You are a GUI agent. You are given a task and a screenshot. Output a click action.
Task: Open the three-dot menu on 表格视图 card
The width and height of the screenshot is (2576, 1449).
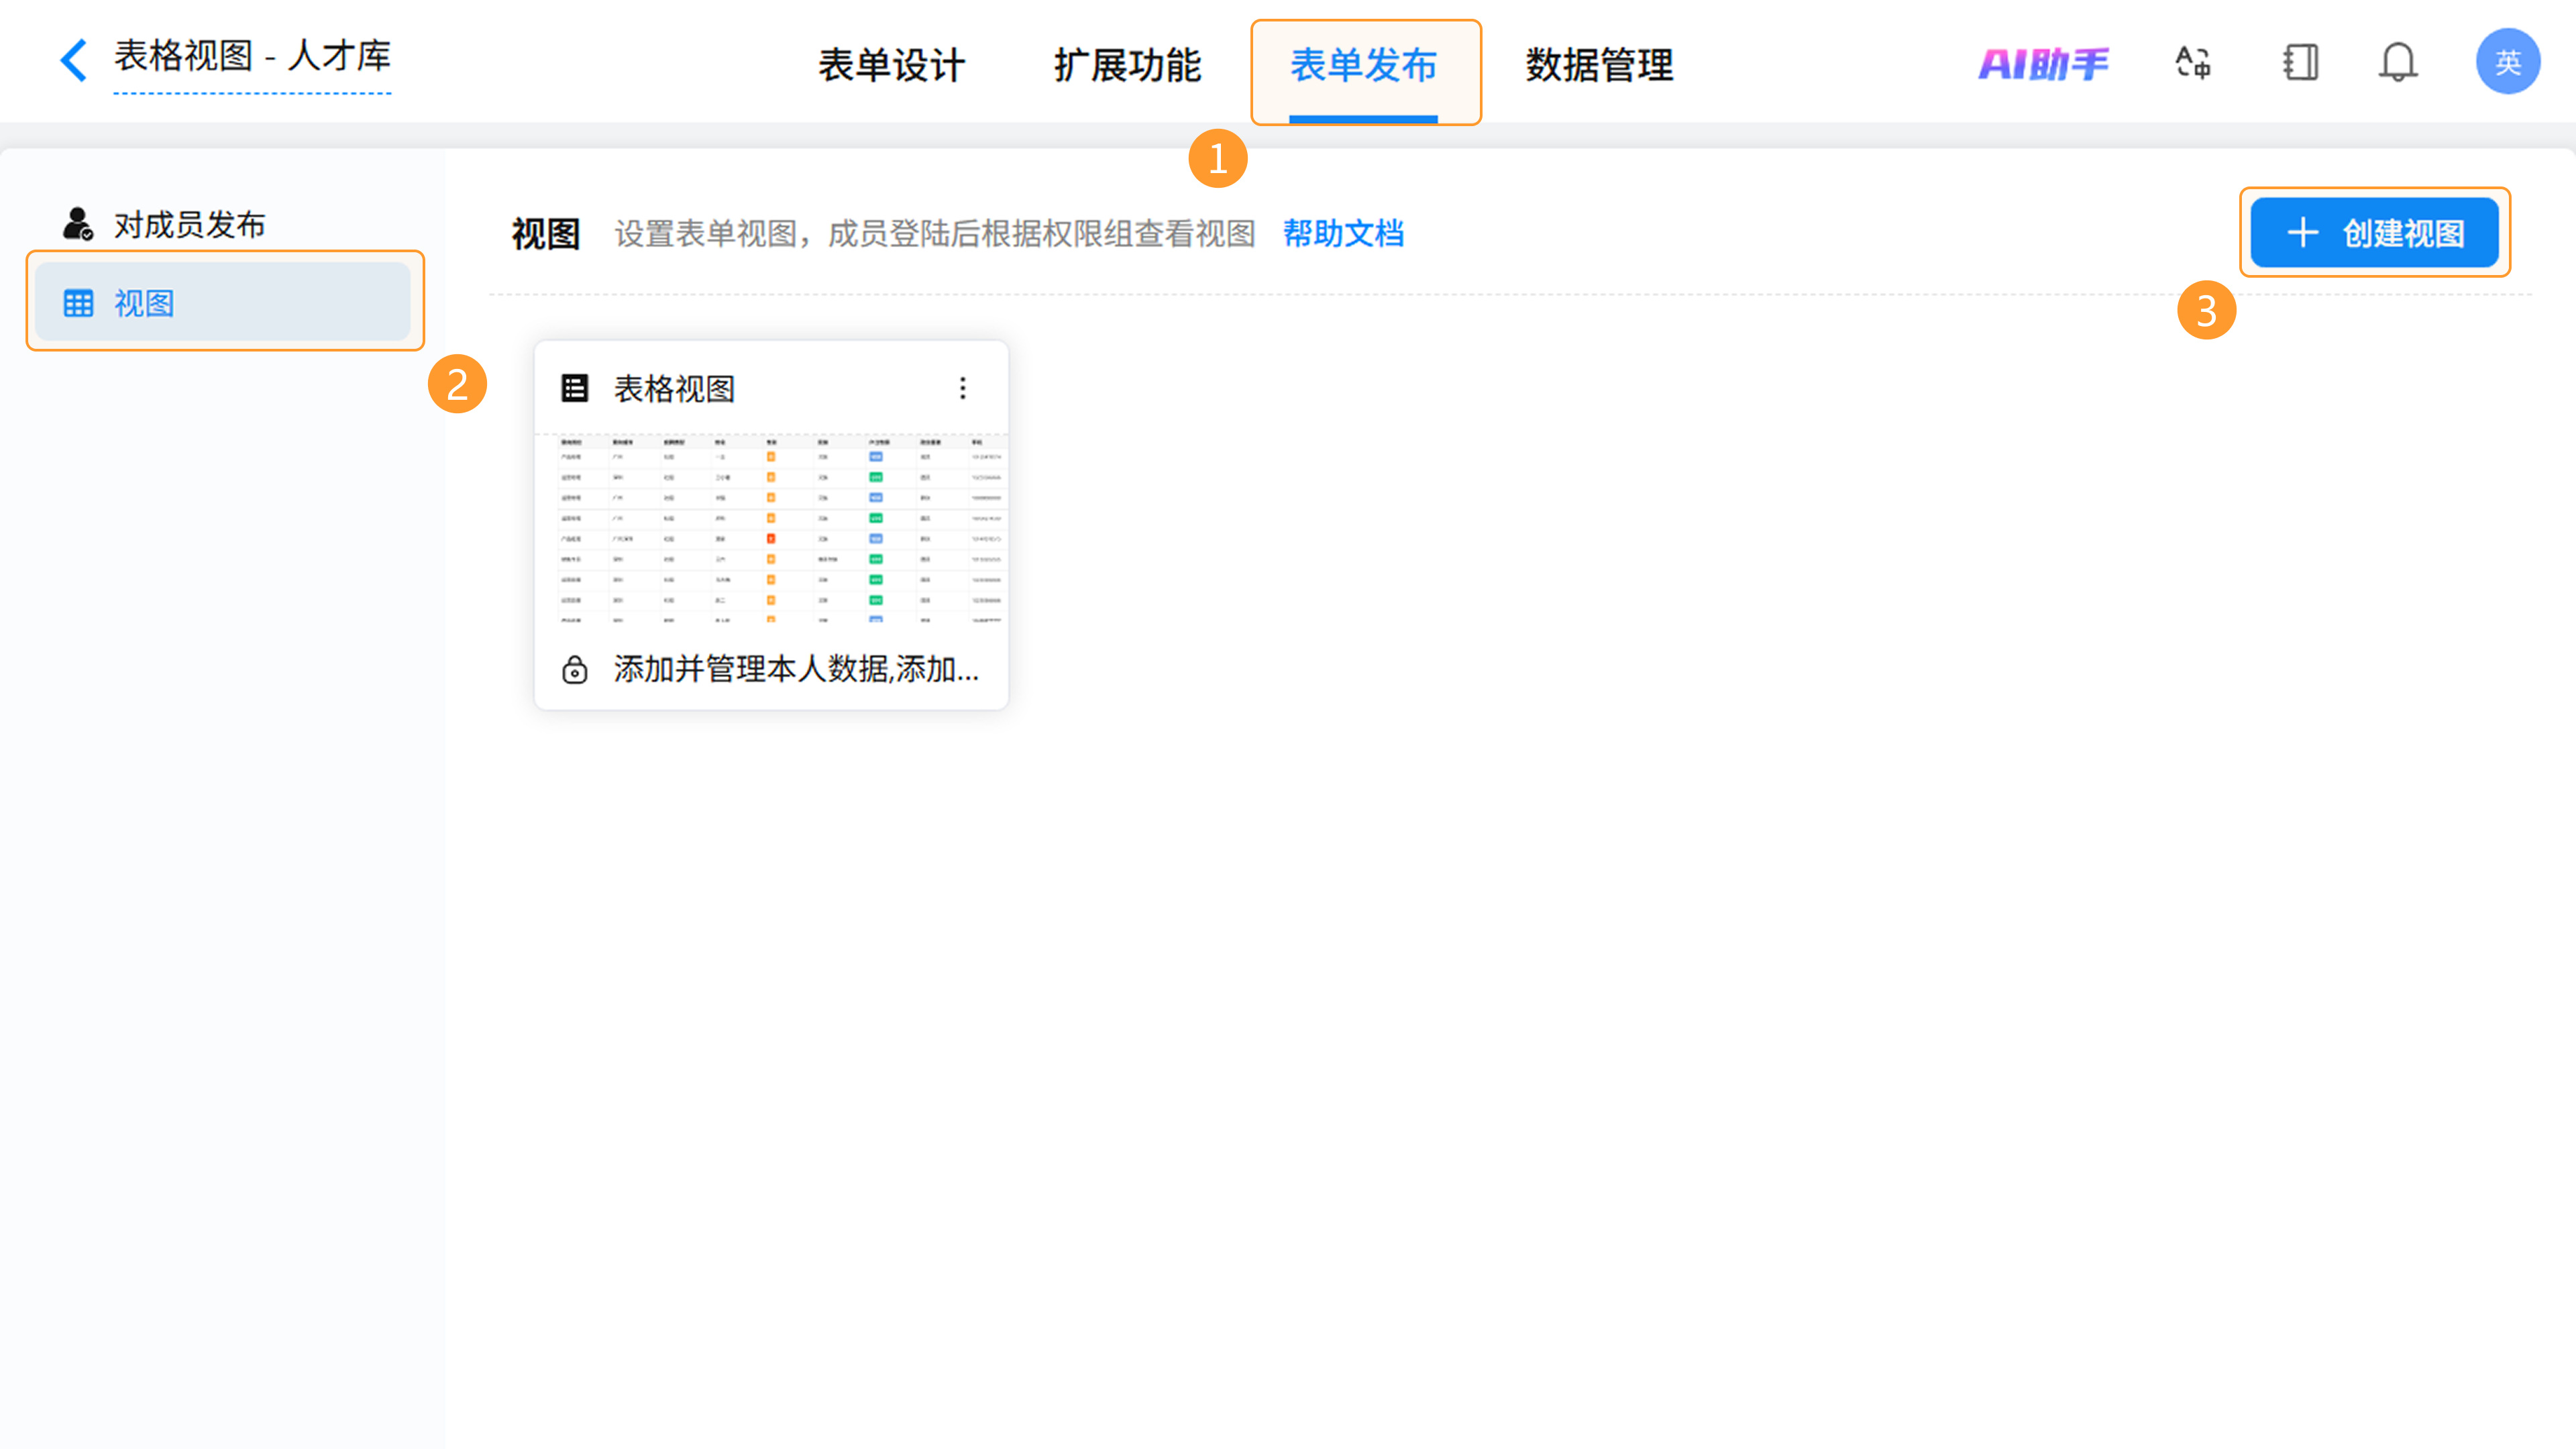point(962,388)
